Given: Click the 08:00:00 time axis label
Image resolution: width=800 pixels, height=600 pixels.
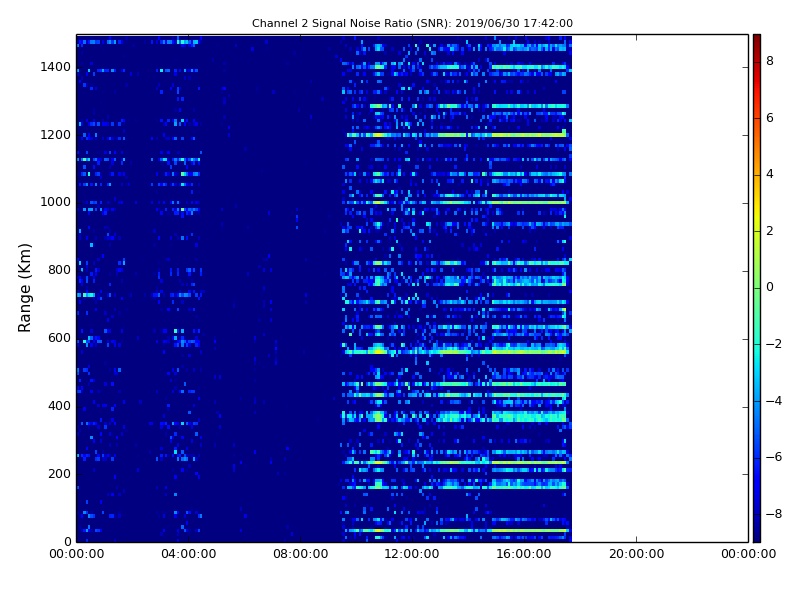Looking at the screenshot, I should tap(301, 554).
